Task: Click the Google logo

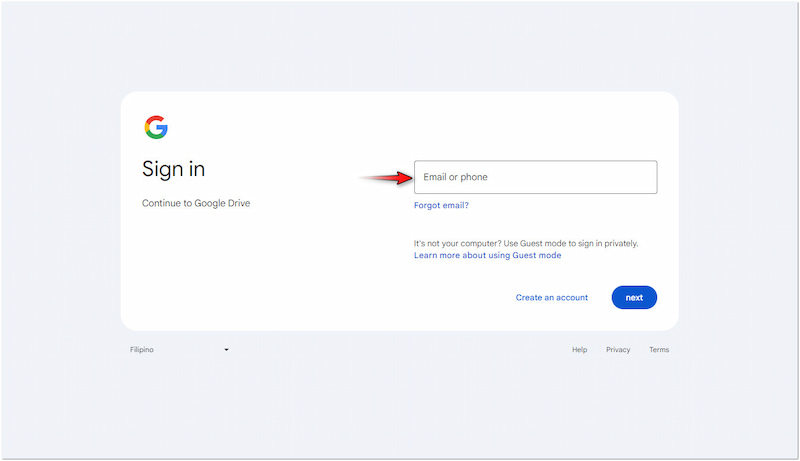Action: [156, 127]
